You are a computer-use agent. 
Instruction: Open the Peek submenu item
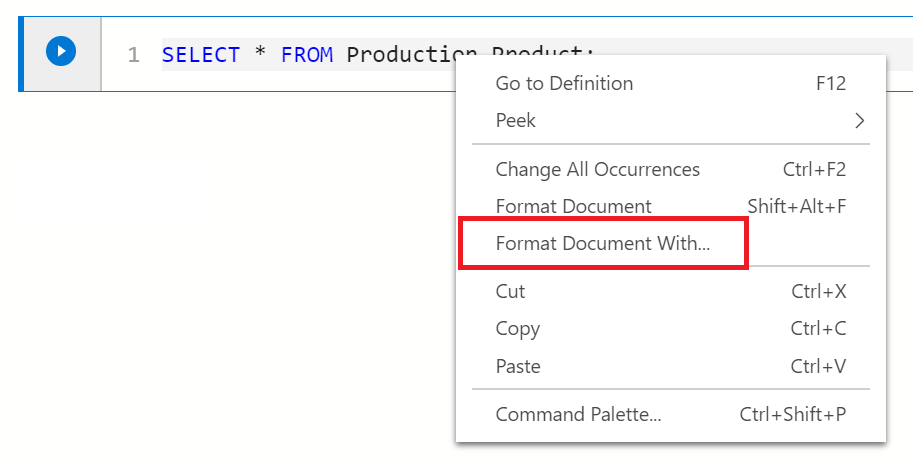click(x=516, y=121)
